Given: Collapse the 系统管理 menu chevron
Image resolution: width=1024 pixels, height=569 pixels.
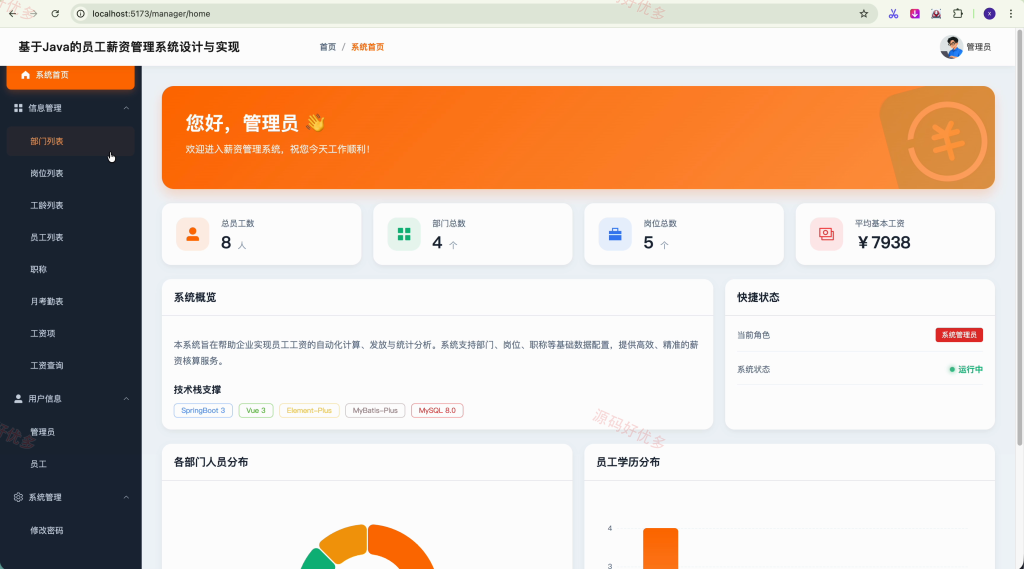Looking at the screenshot, I should (126, 497).
